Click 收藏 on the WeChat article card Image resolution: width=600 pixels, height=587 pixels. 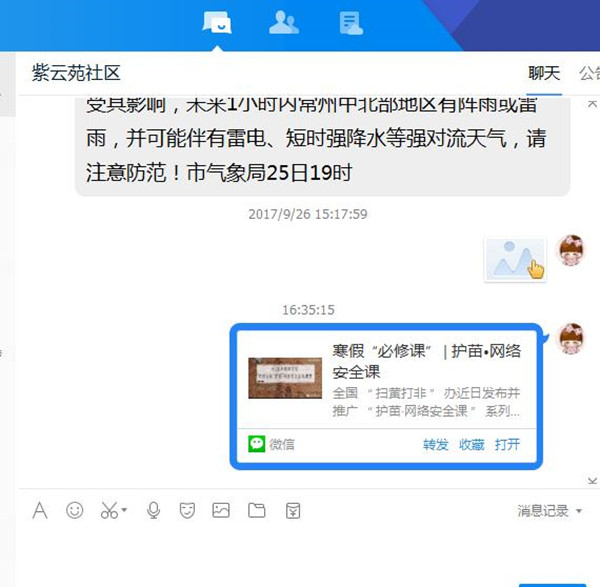coord(471,445)
